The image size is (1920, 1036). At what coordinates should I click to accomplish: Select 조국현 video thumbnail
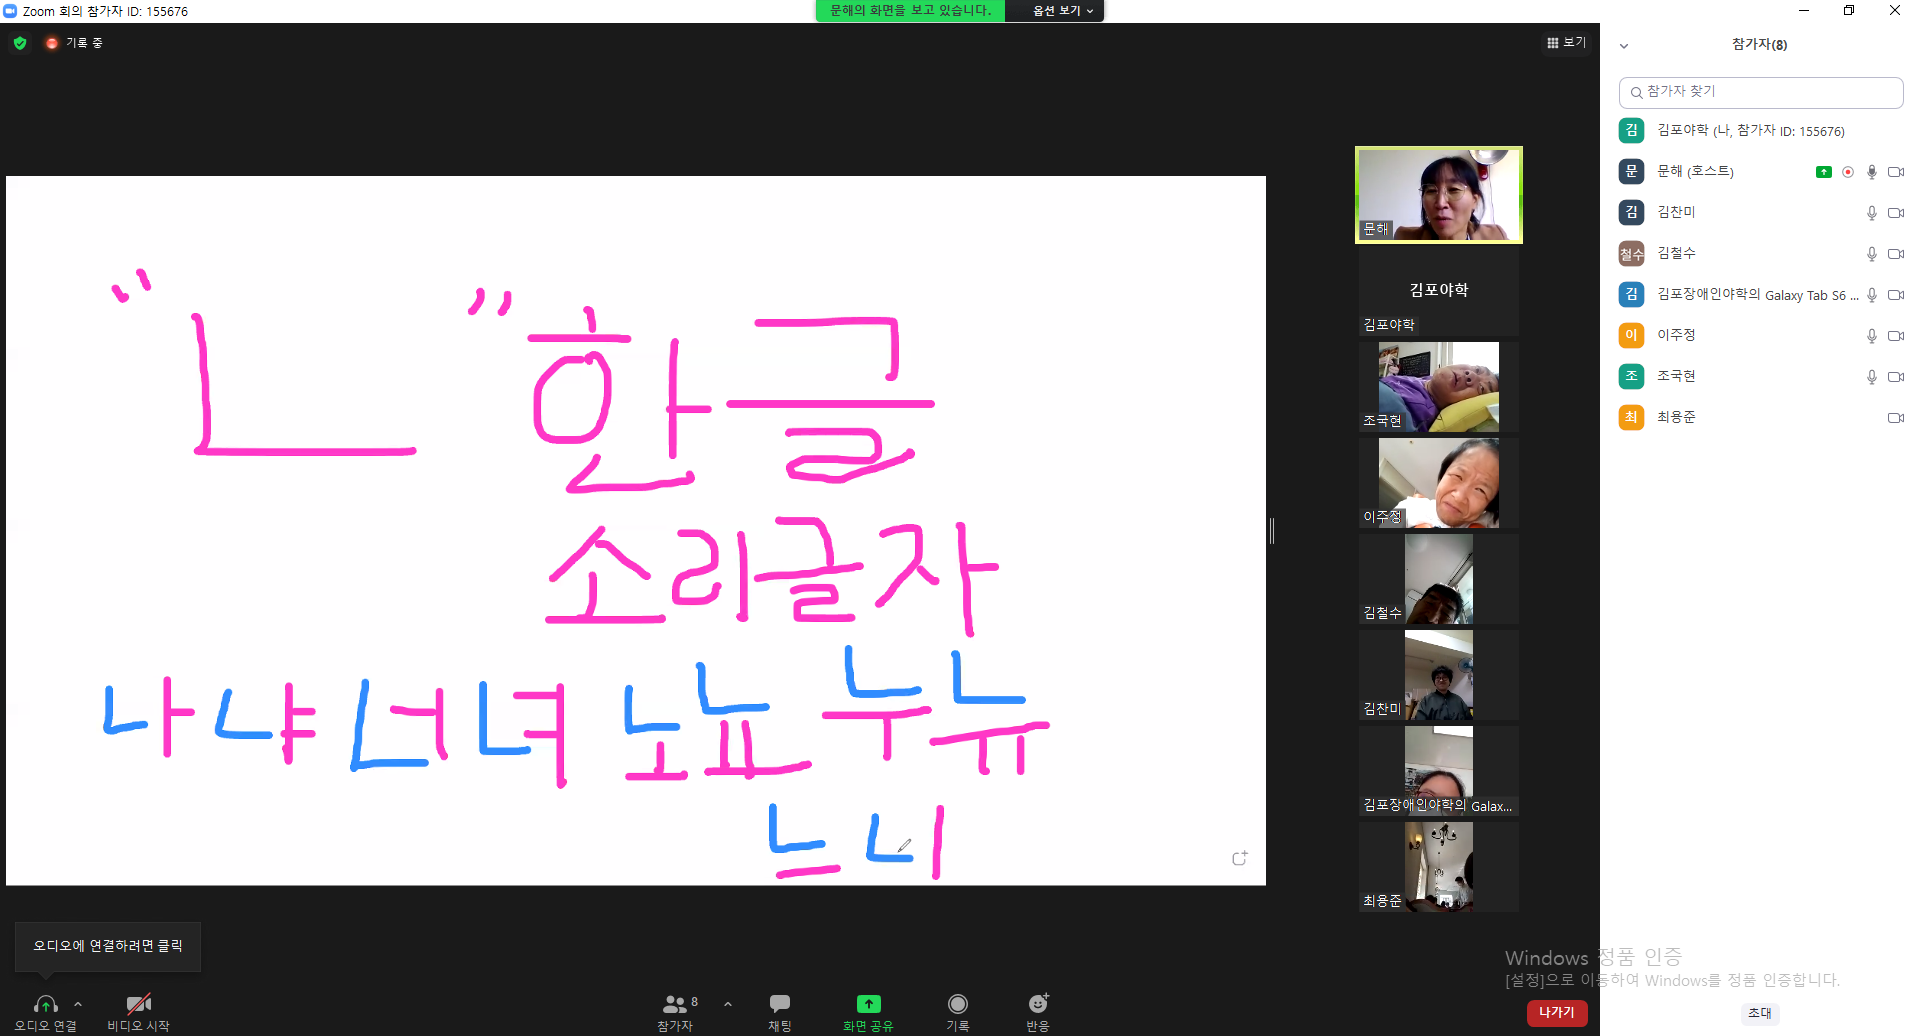pos(1438,387)
